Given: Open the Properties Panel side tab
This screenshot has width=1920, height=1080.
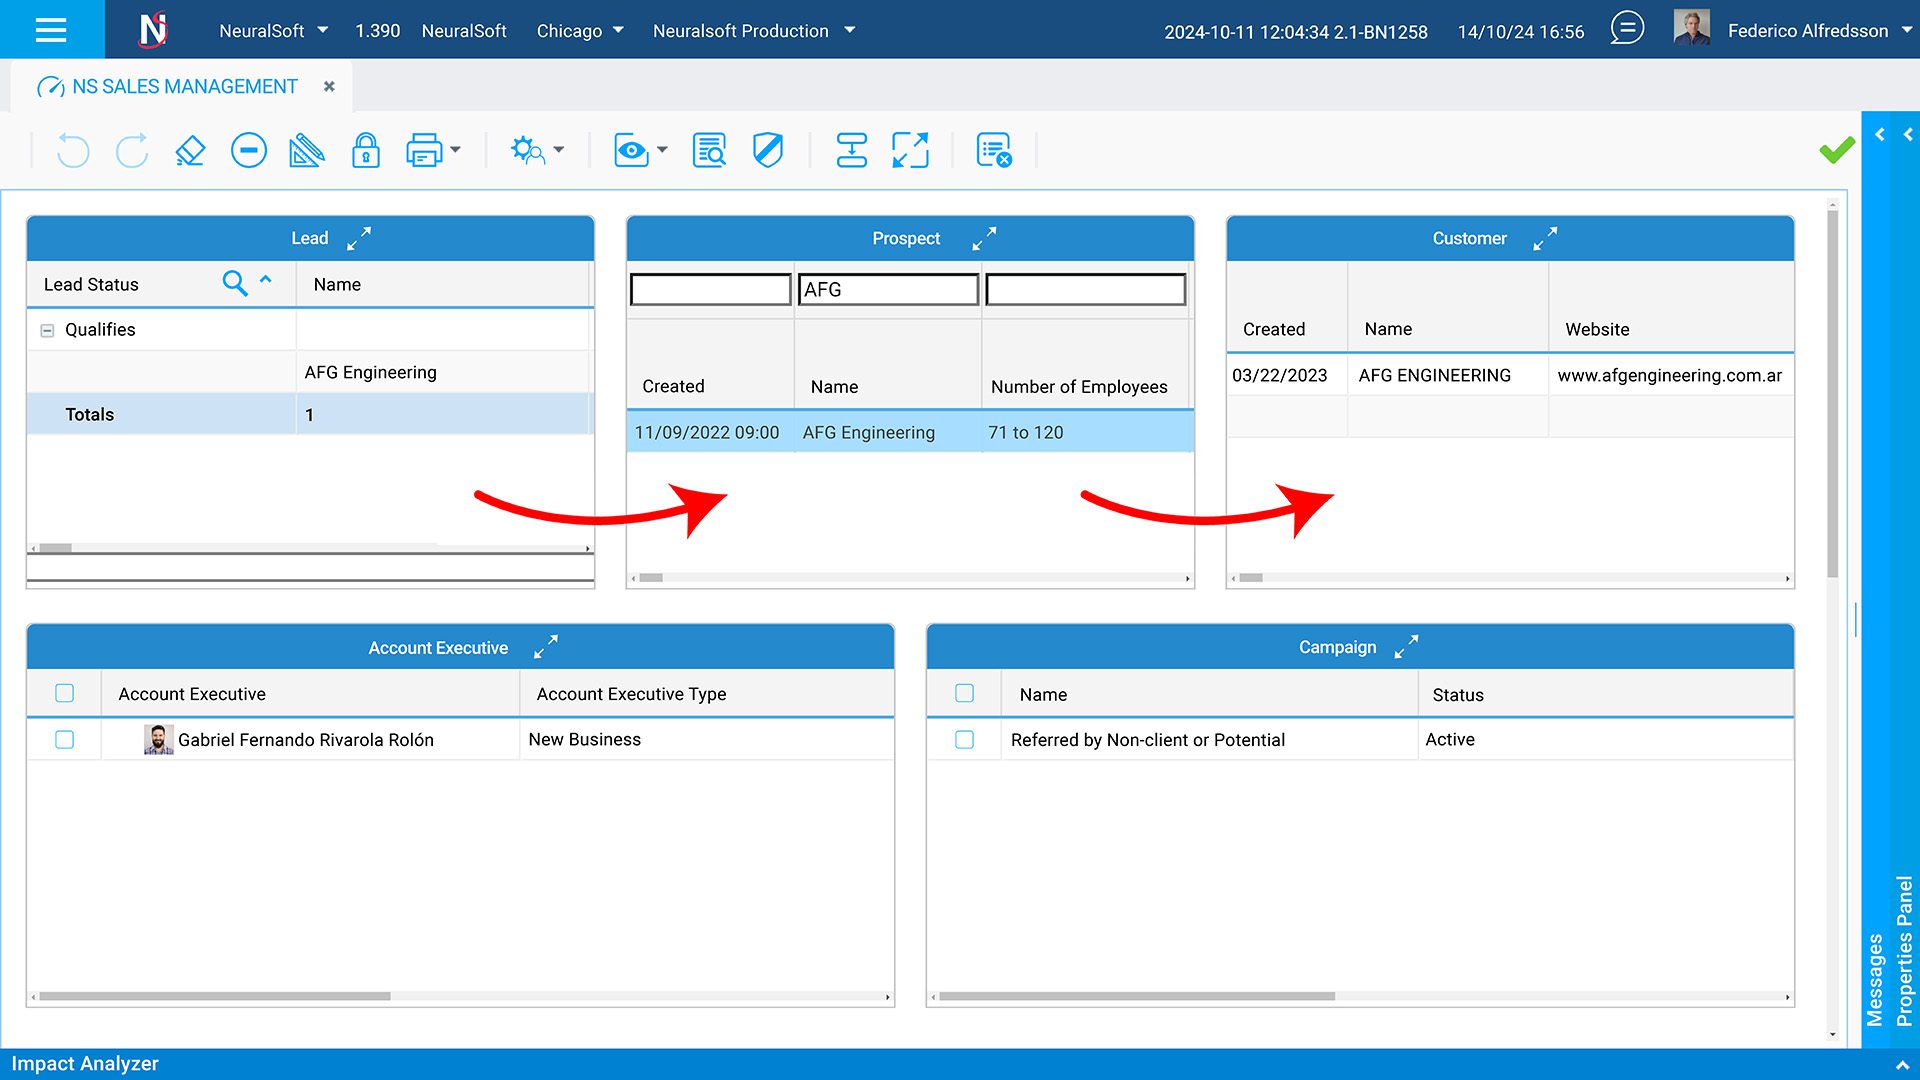Looking at the screenshot, I should point(1905,950).
